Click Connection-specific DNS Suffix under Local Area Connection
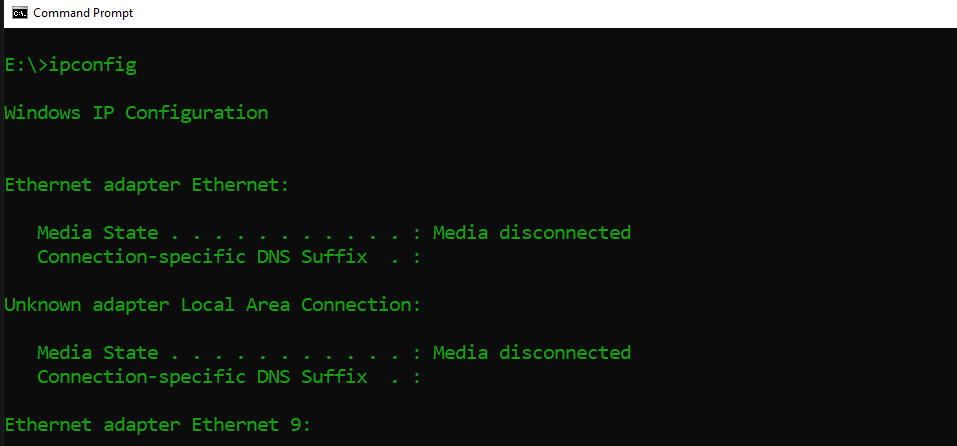Viewport: 957px width, 446px height. click(202, 377)
